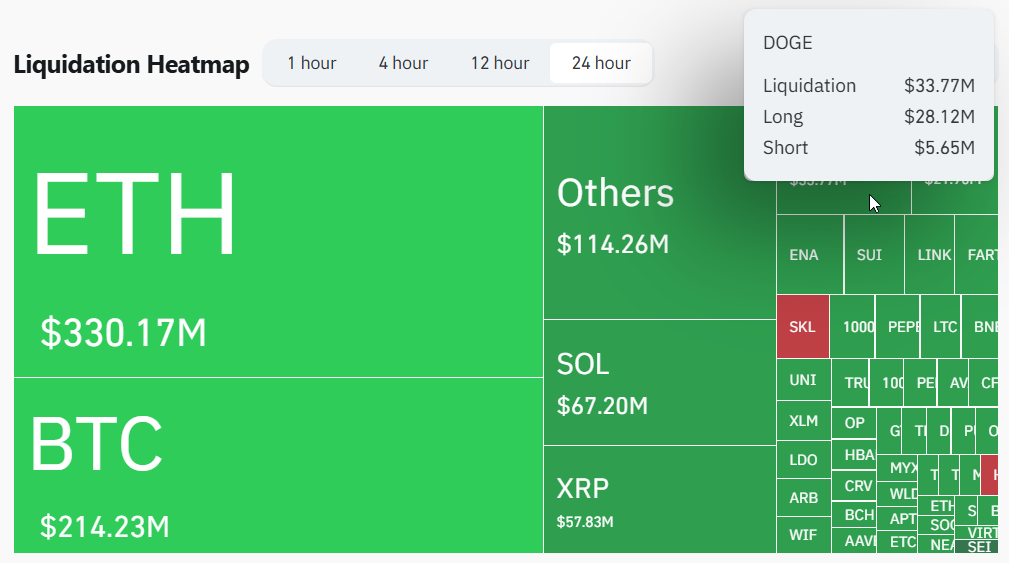Image resolution: width=1009 pixels, height=563 pixels.
Task: Select the ARB tile
Action: pos(803,498)
